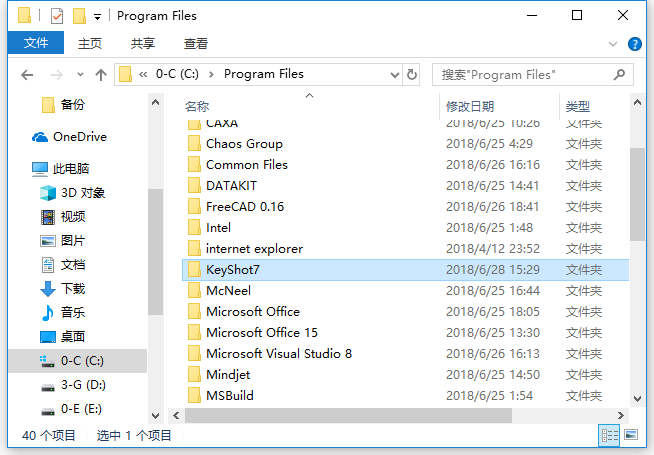Click the New Folder quick access icon
This screenshot has width=654, height=455.
(x=79, y=16)
